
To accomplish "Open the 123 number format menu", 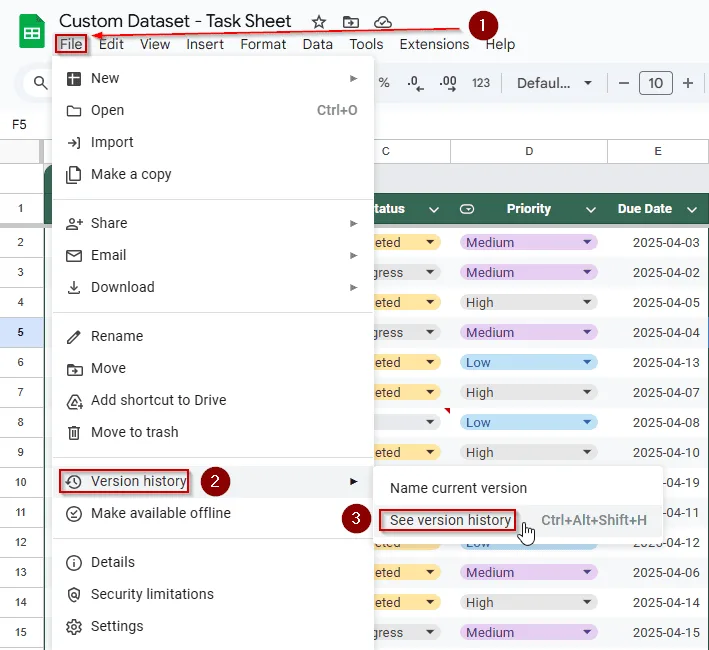I will [x=481, y=83].
